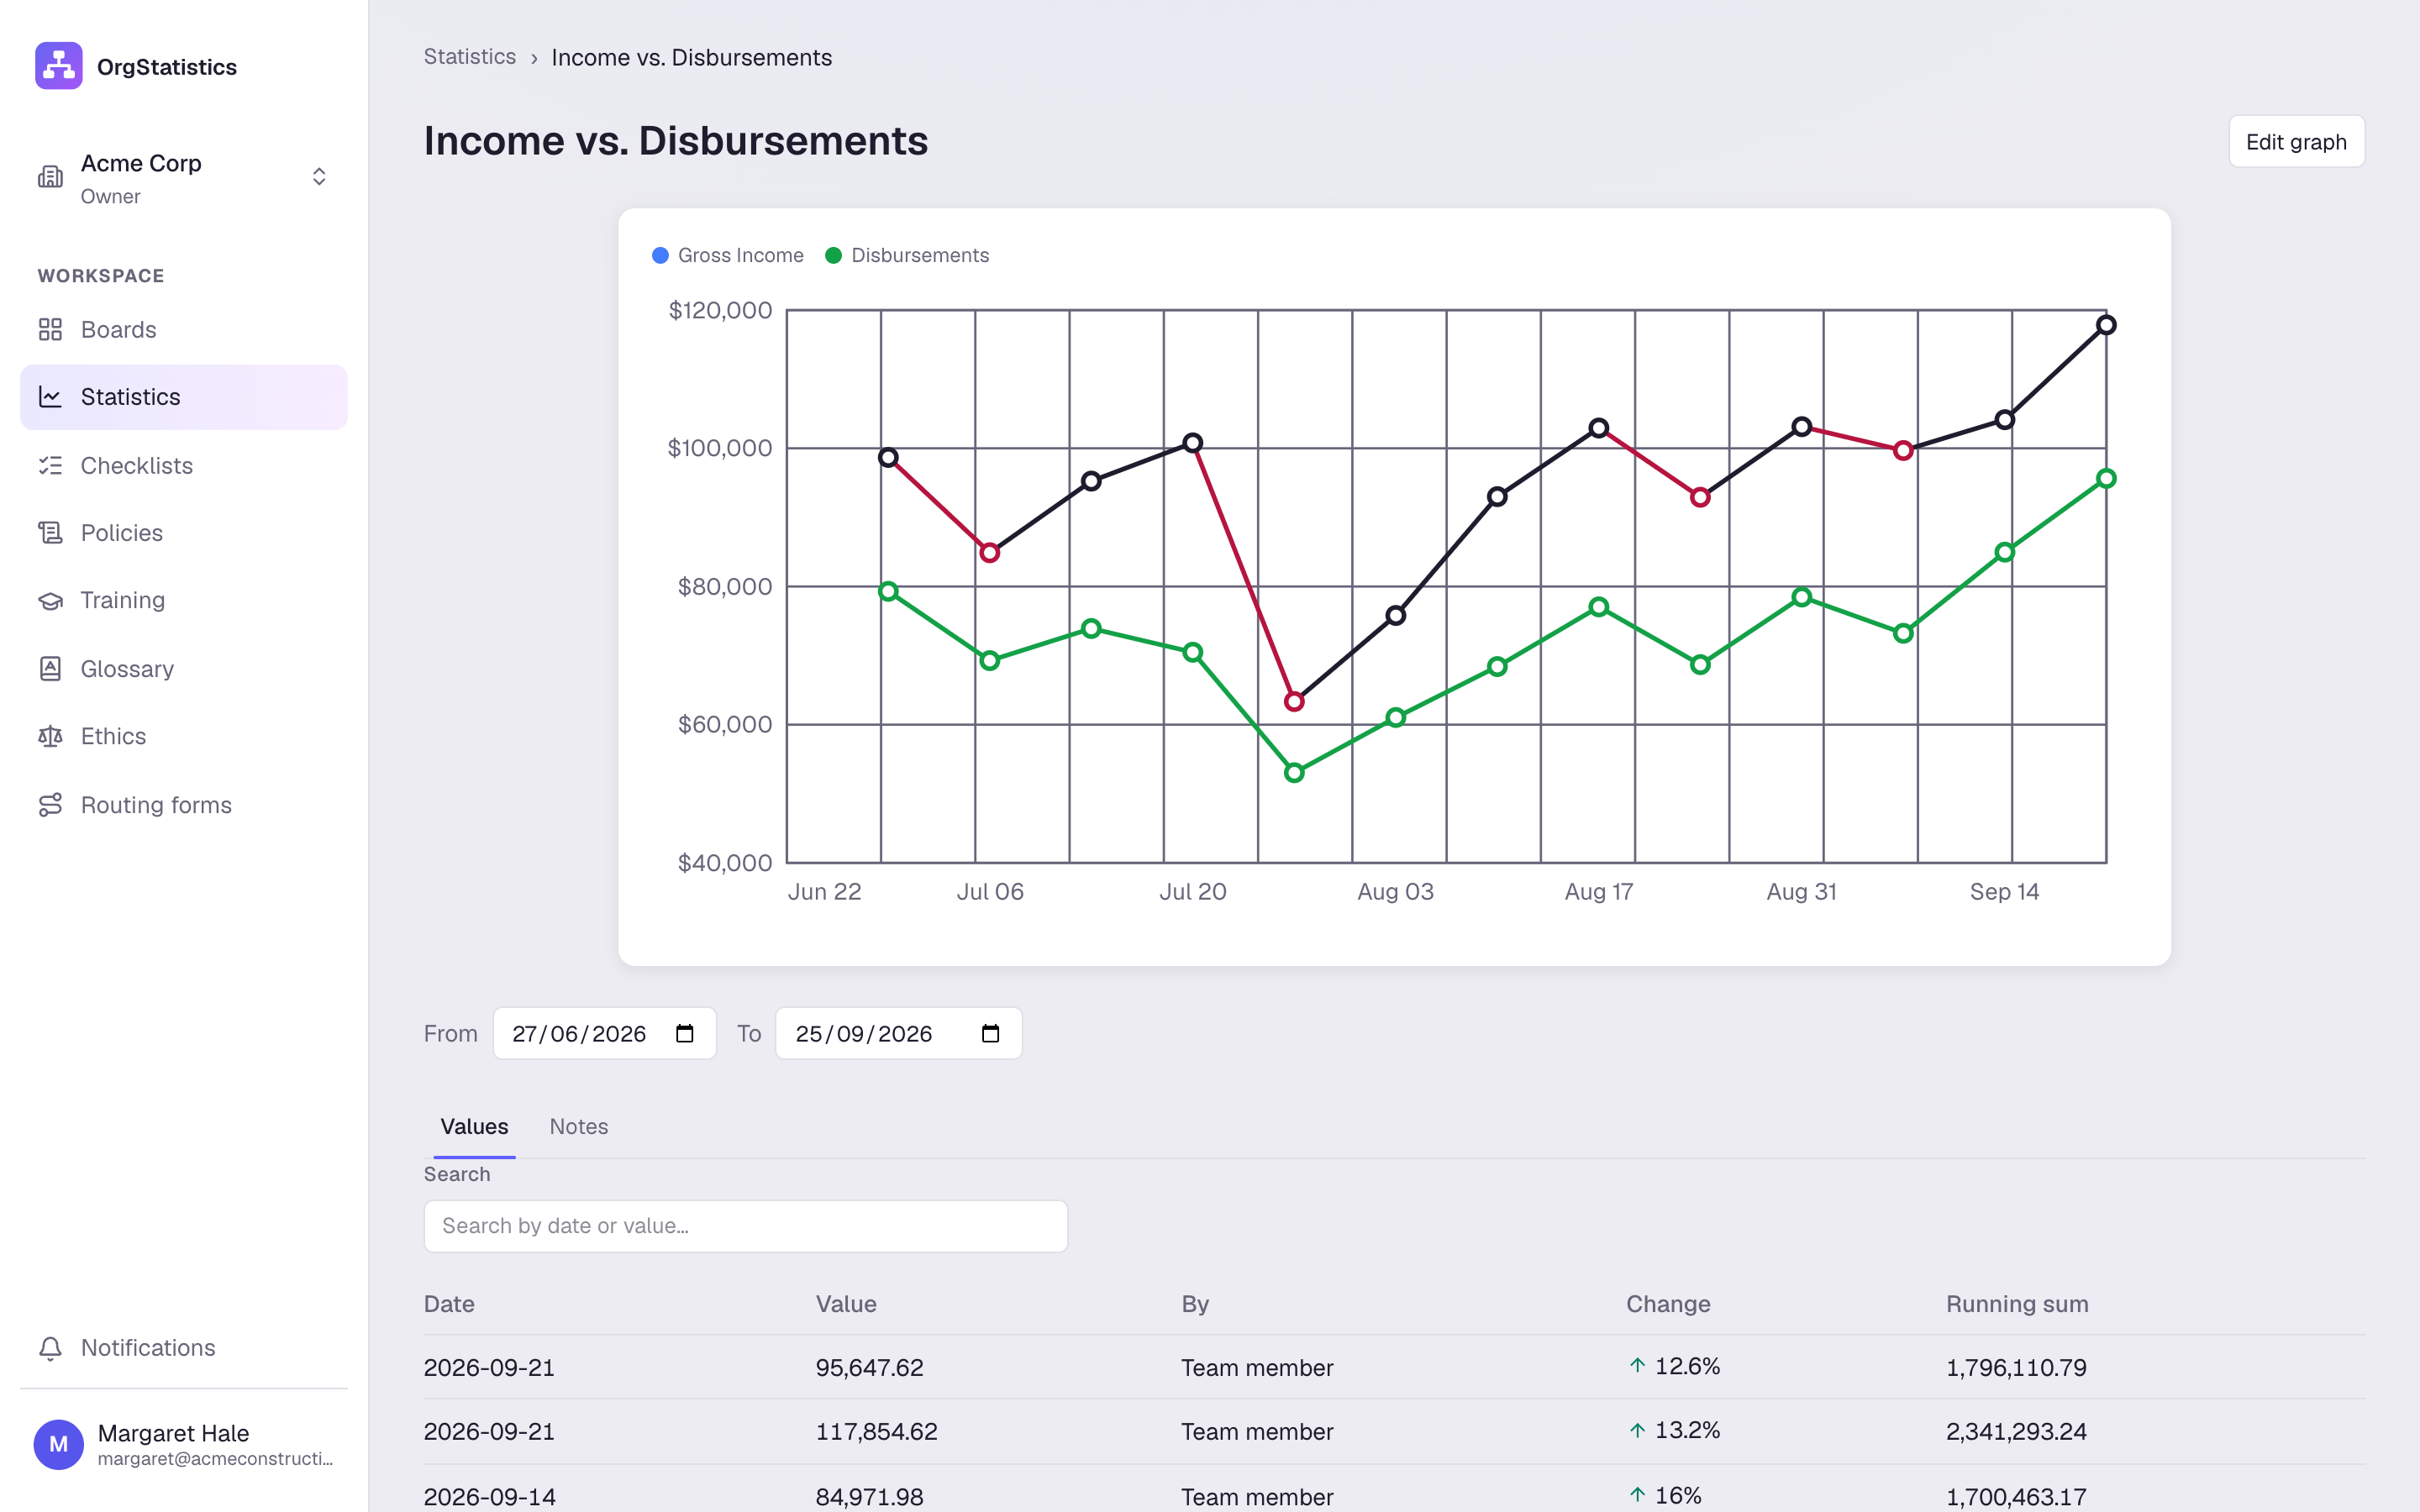Click the up arrow beside 12.6% change
The image size is (2420, 1512).
1637,1366
